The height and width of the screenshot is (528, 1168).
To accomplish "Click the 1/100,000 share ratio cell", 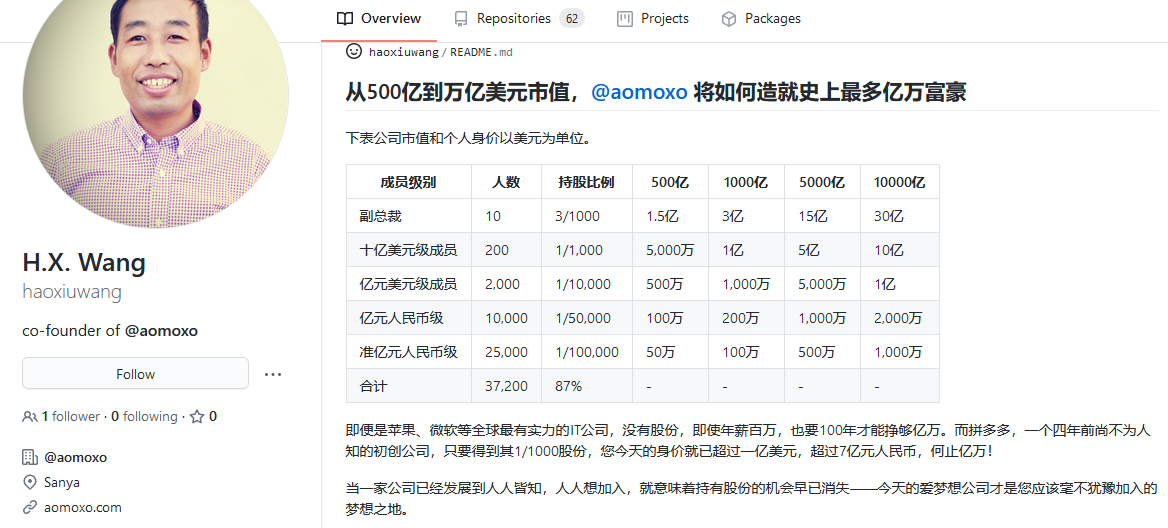I will (x=587, y=352).
